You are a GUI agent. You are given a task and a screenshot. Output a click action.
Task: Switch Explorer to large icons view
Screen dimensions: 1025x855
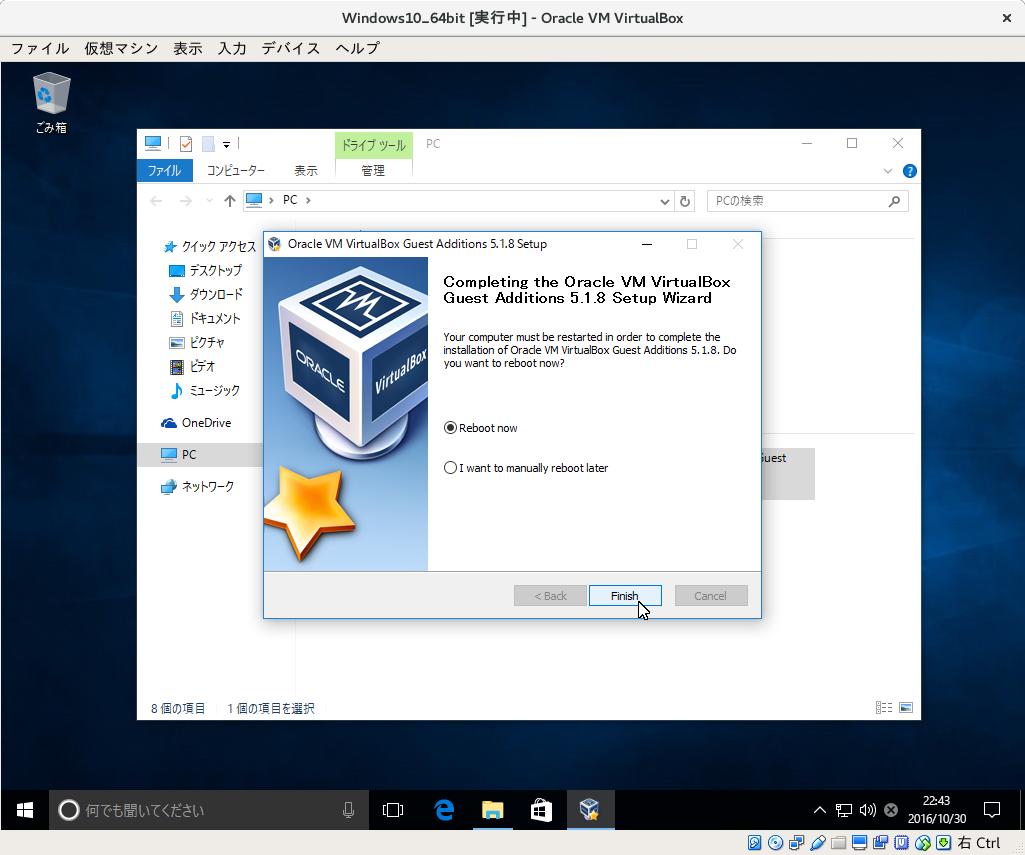906,707
